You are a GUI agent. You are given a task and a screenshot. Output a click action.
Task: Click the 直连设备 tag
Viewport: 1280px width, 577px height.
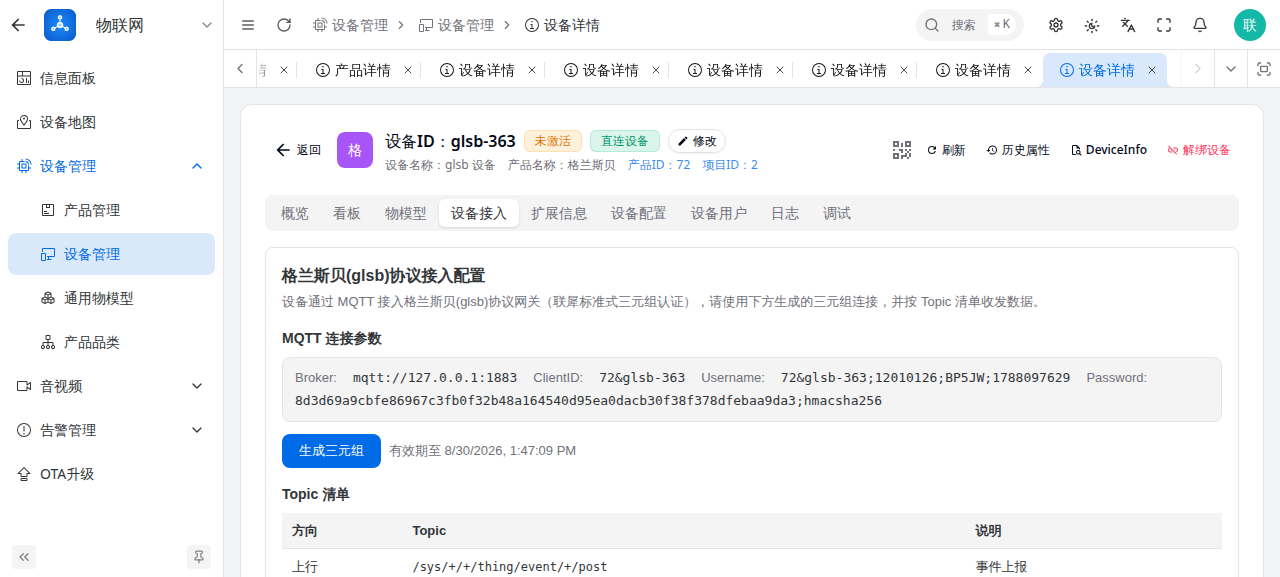coord(625,141)
